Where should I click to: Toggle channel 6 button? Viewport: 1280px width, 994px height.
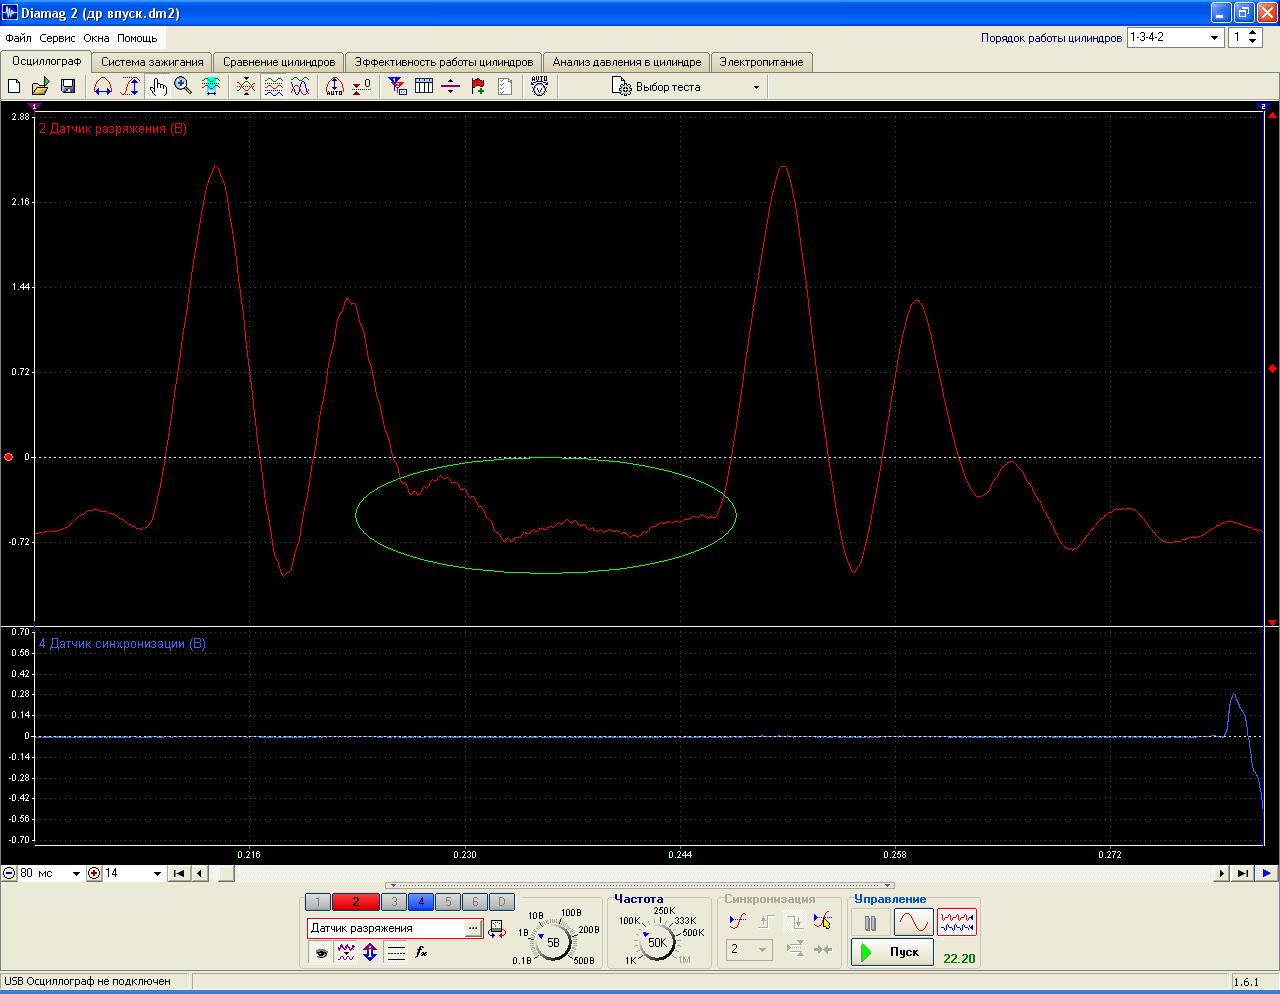tap(475, 902)
